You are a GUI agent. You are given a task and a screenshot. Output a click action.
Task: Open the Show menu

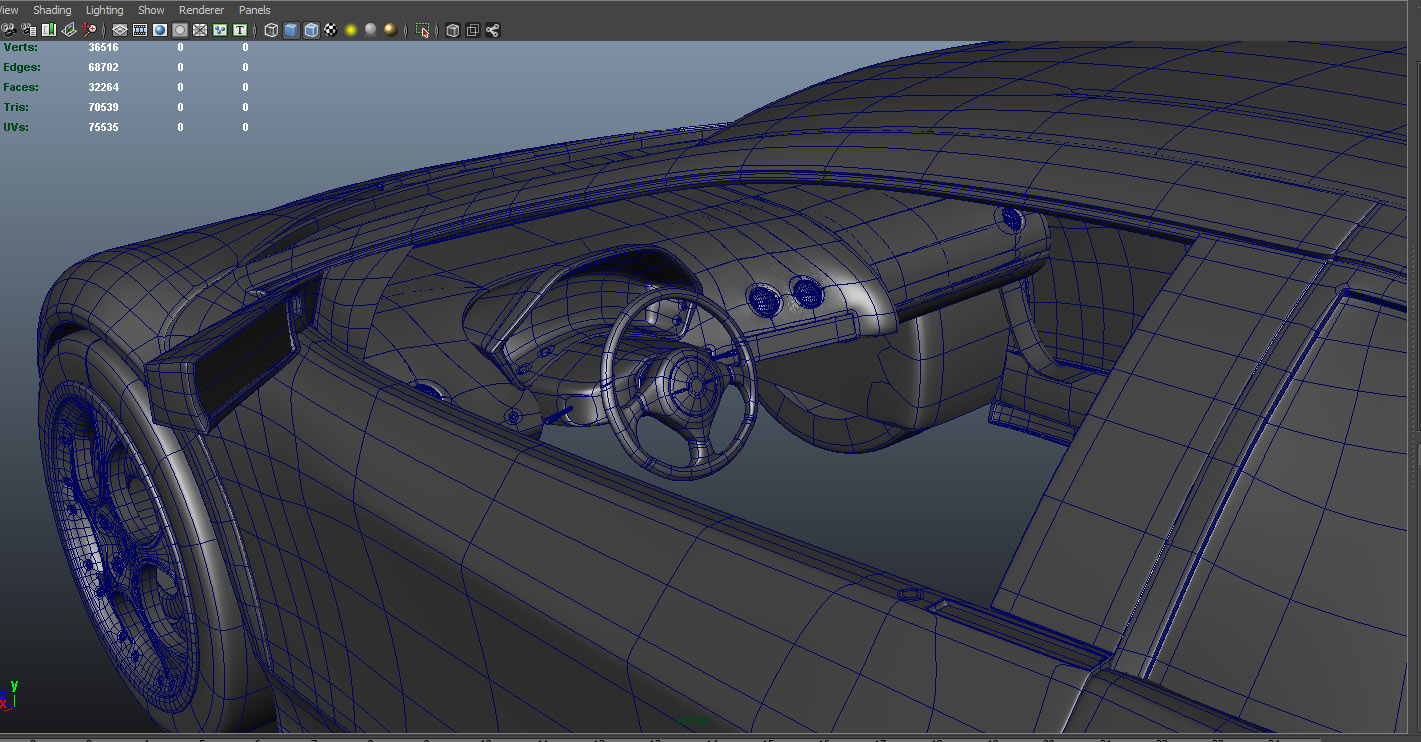coord(151,10)
